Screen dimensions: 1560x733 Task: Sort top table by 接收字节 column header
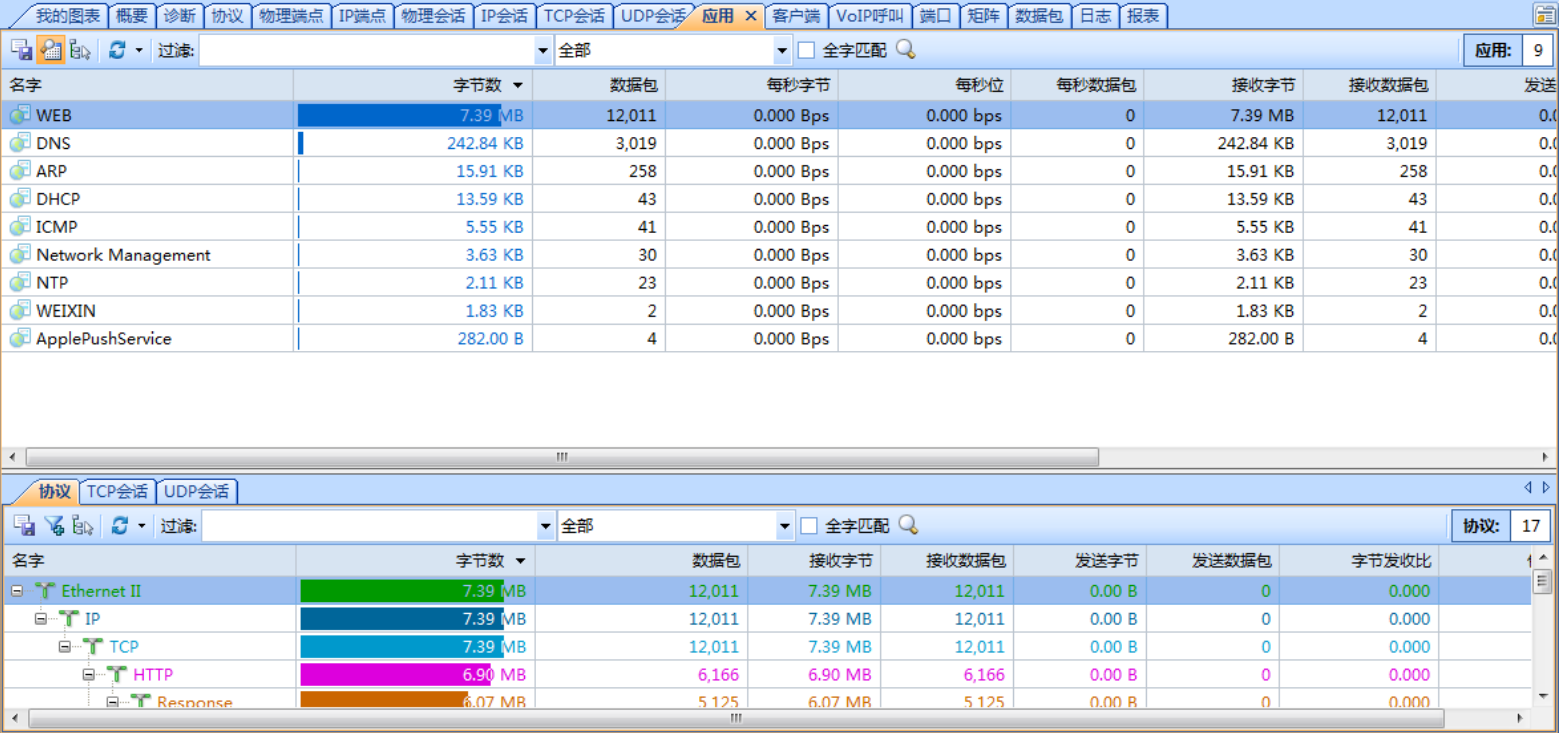coord(1224,85)
